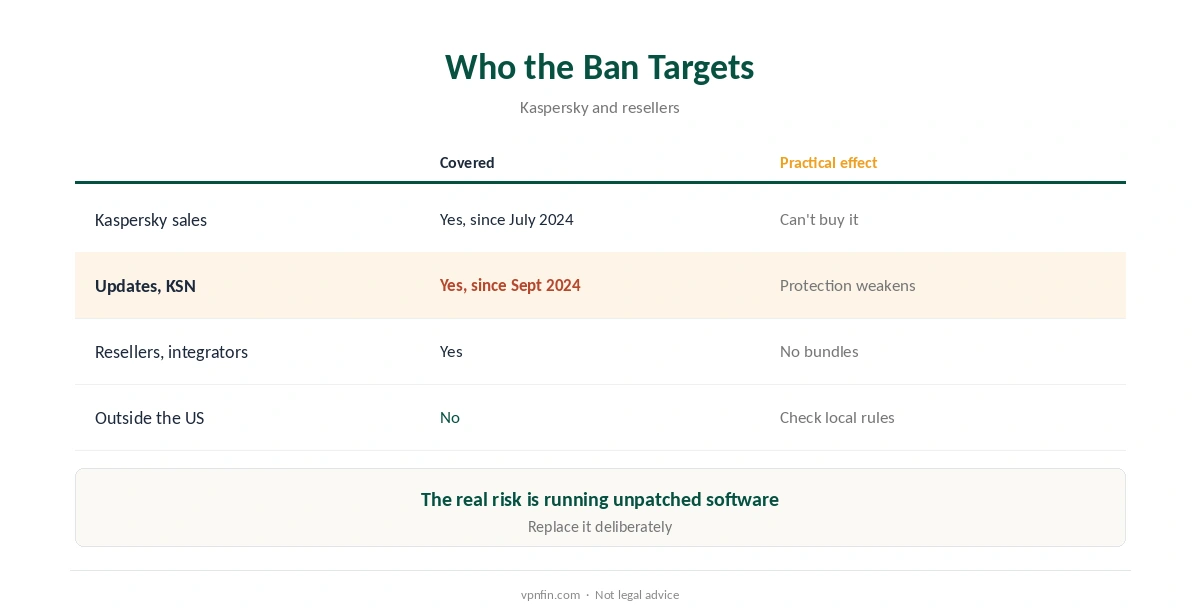Click the "Covered" column header

467,163
